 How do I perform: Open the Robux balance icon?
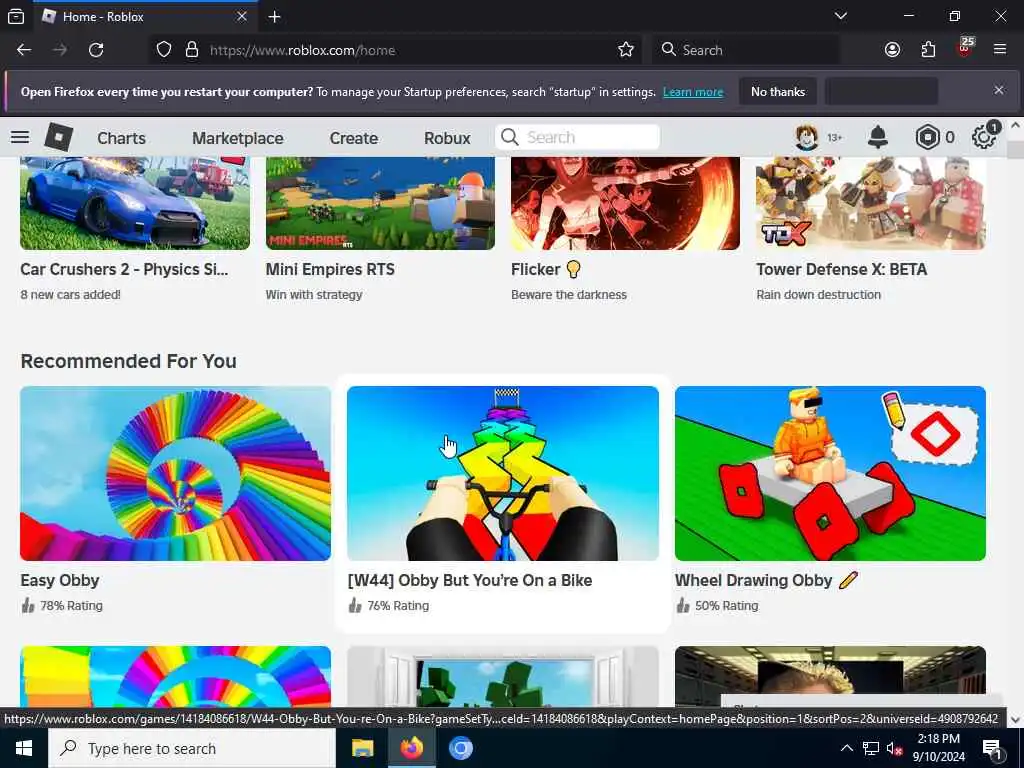(x=927, y=137)
